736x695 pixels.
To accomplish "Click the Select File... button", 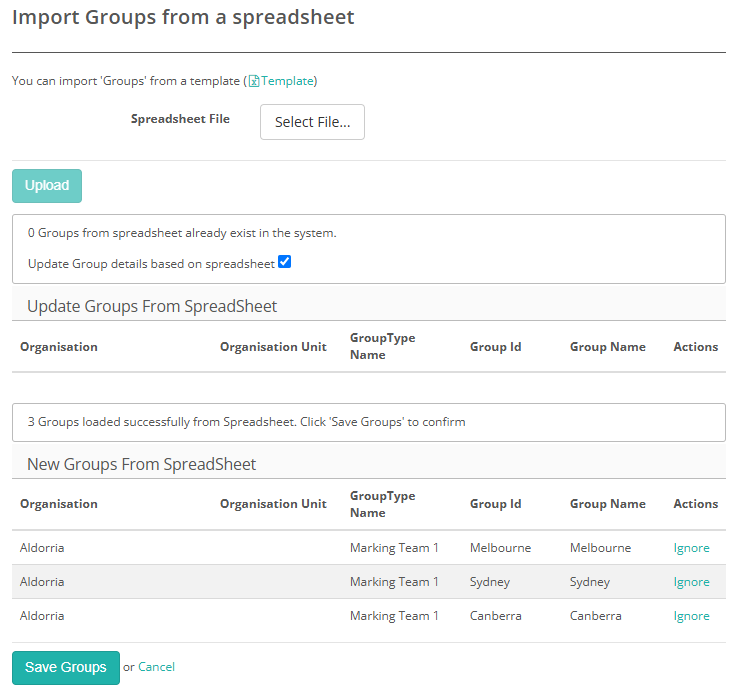I will (x=312, y=122).
